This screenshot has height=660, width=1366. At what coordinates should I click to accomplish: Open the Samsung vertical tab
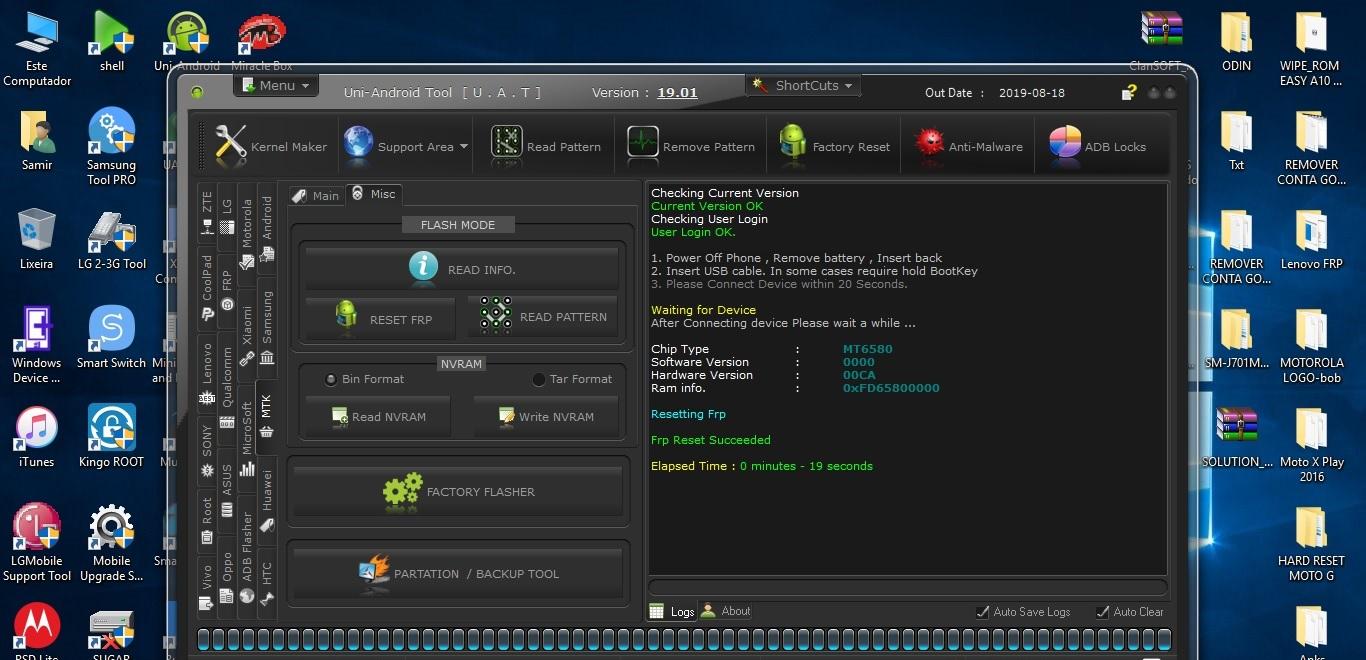pos(267,327)
